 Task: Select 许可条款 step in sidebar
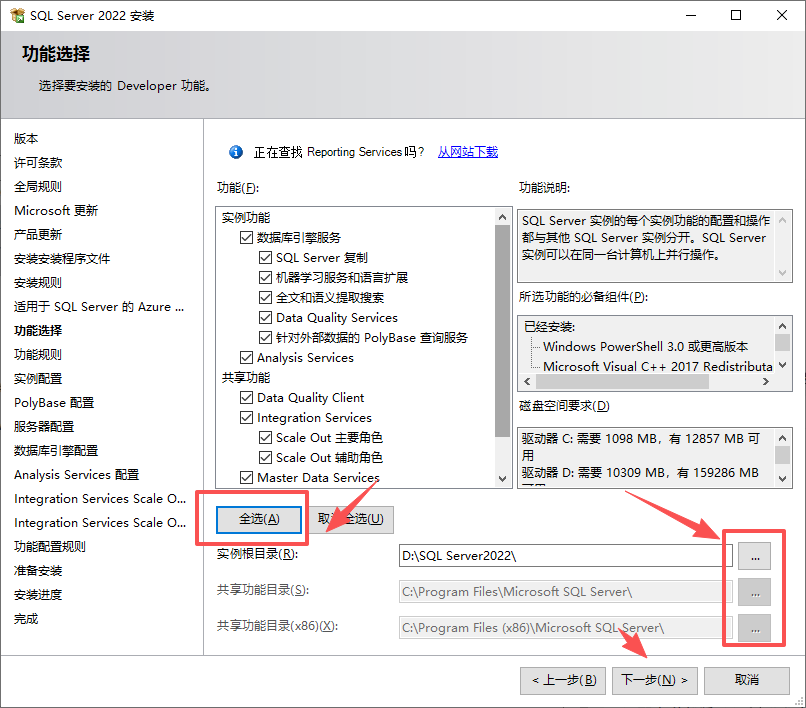(x=38, y=163)
